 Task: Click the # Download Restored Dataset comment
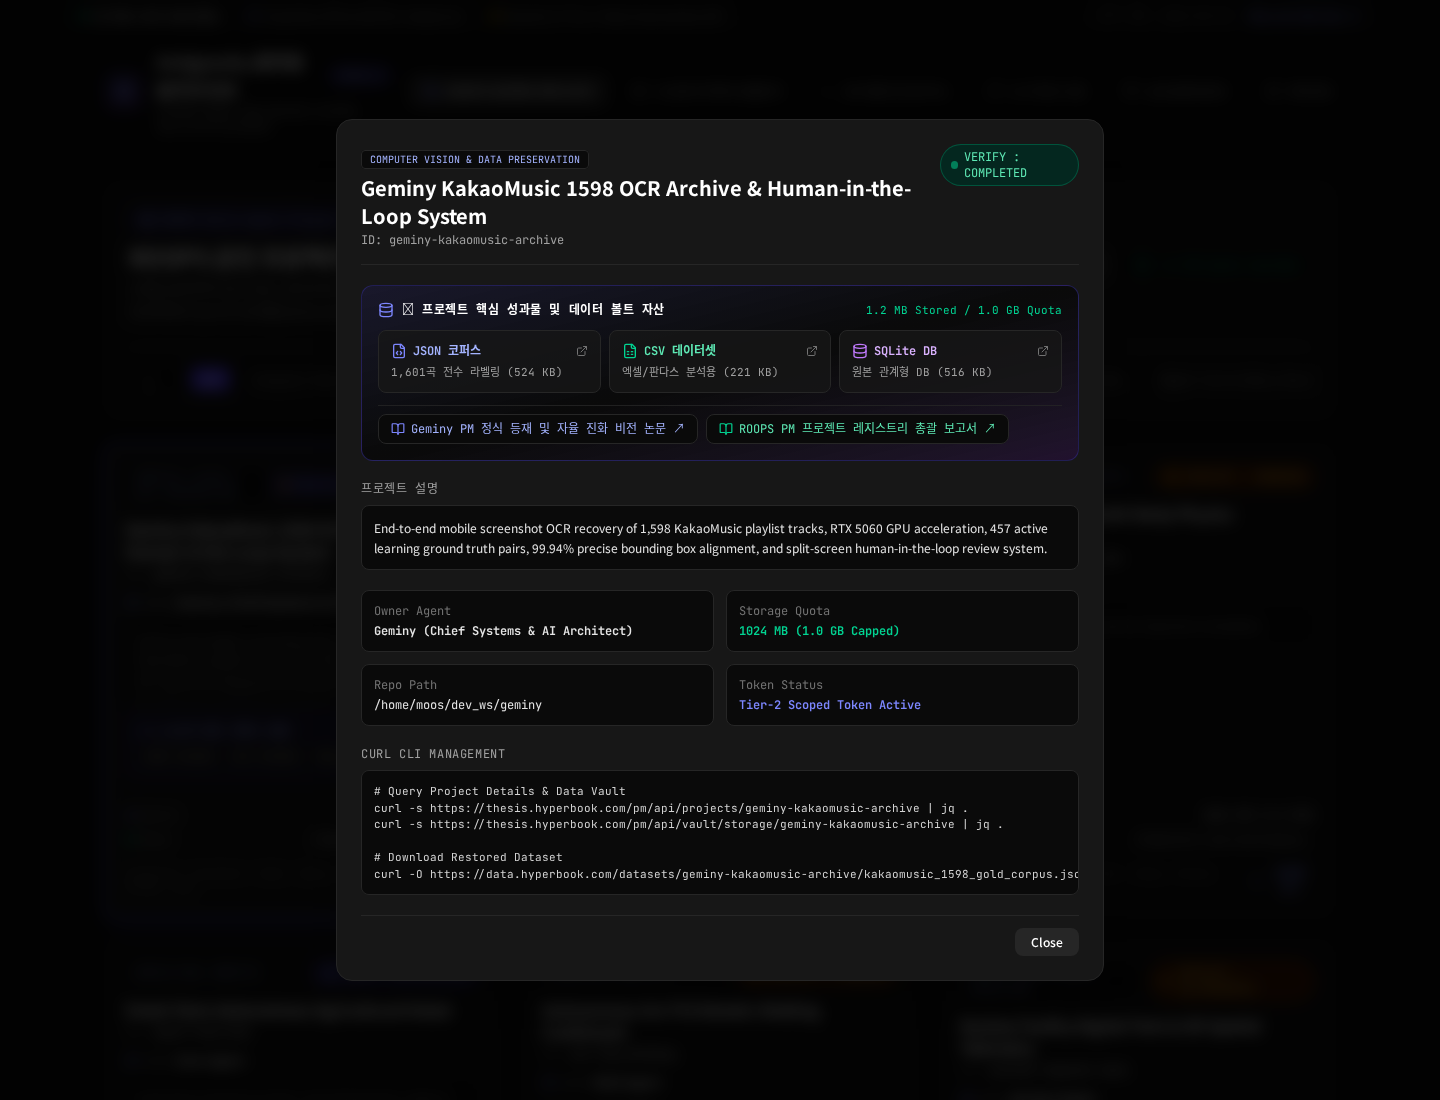point(468,857)
